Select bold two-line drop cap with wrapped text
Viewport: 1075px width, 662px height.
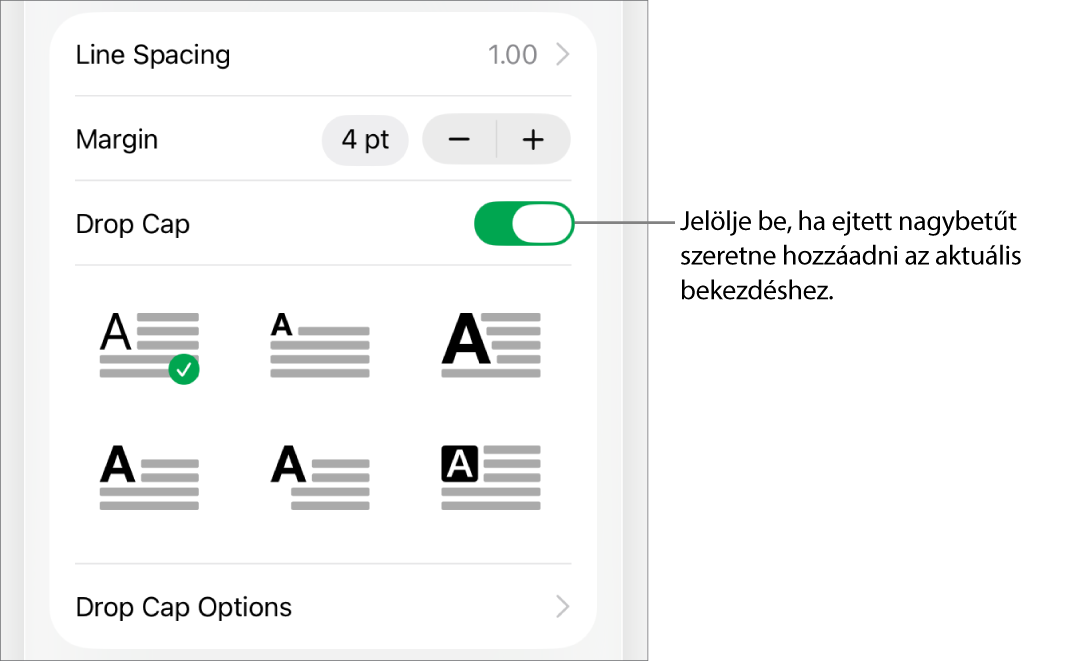(149, 478)
